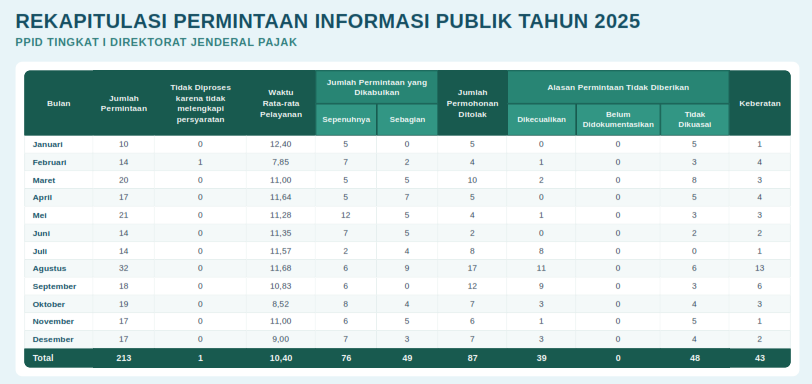Viewport: 812px width, 384px height.
Task: Click the "10,40" average in the Total row
Action: tap(281, 358)
